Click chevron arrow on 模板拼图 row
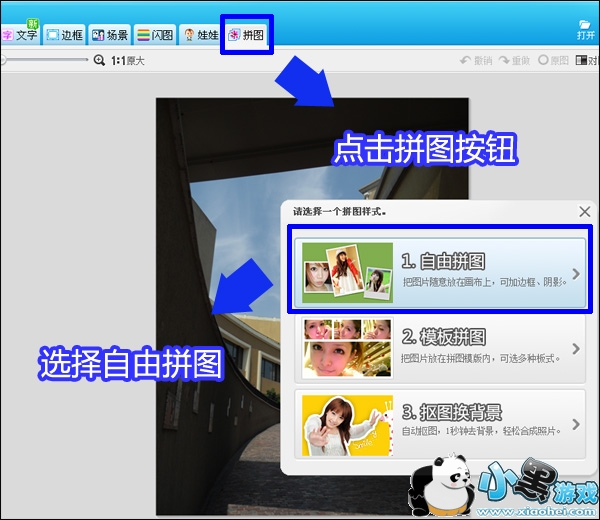Viewport: 600px width, 520px height. 576,349
